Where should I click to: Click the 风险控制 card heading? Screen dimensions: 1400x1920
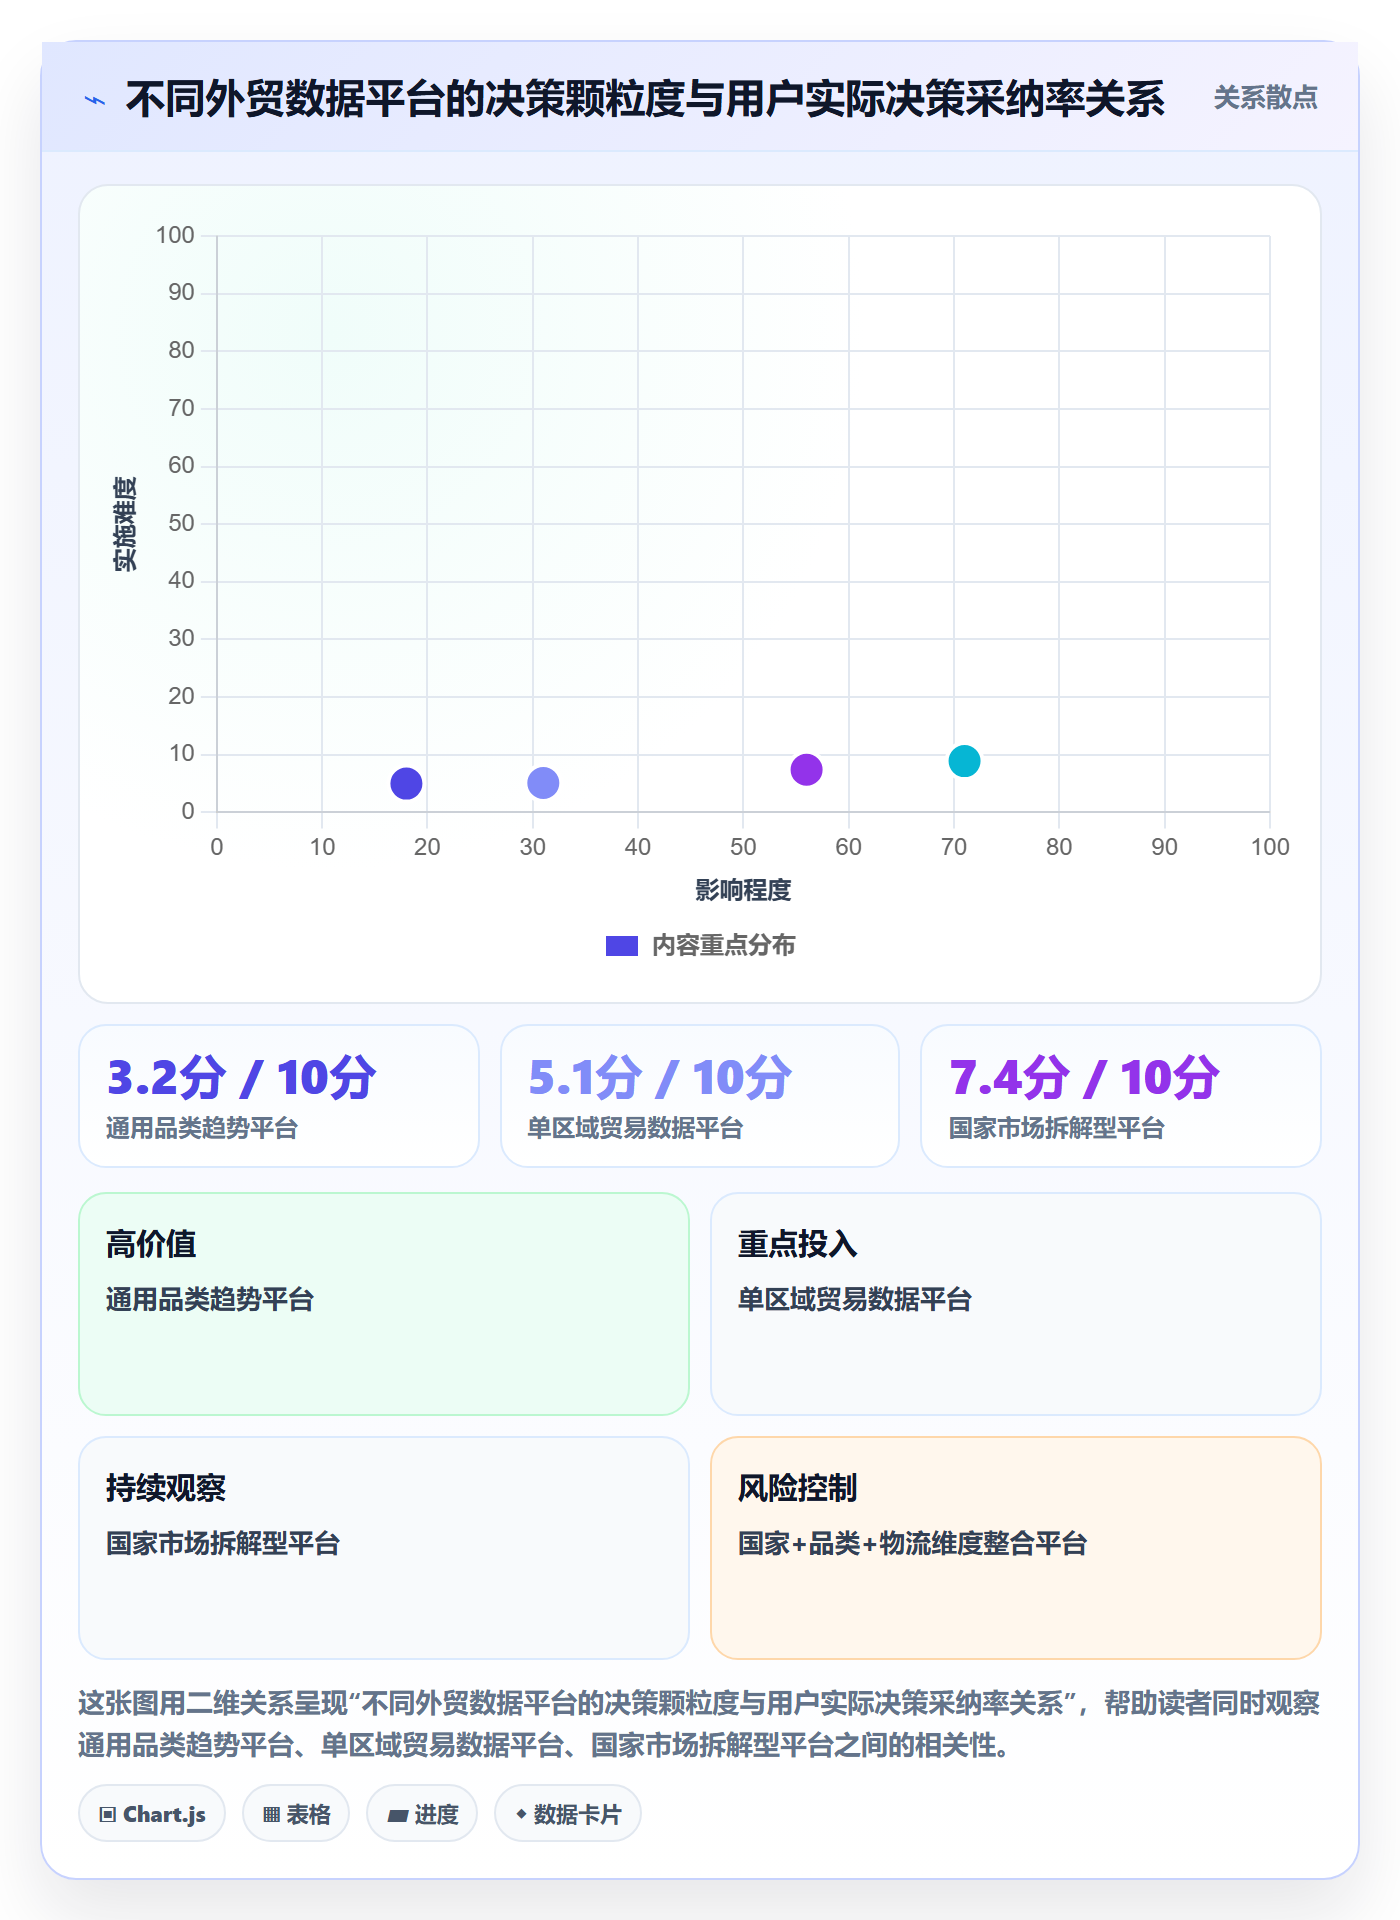click(798, 1488)
